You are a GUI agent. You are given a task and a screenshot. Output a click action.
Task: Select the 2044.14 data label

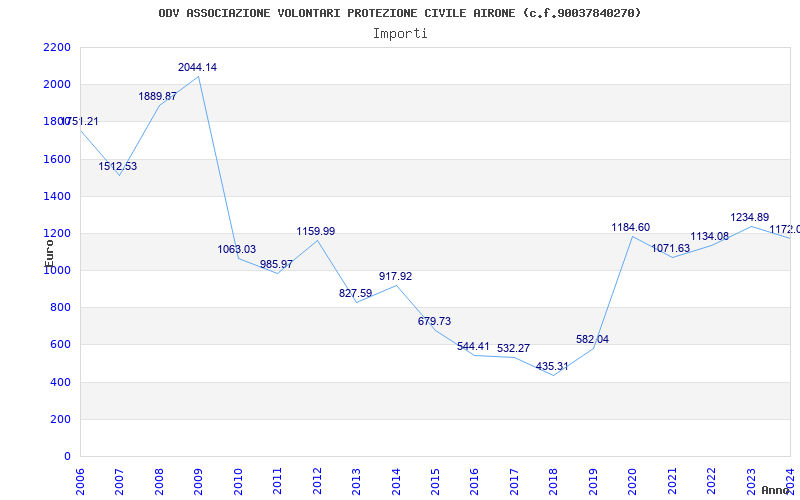tap(197, 67)
